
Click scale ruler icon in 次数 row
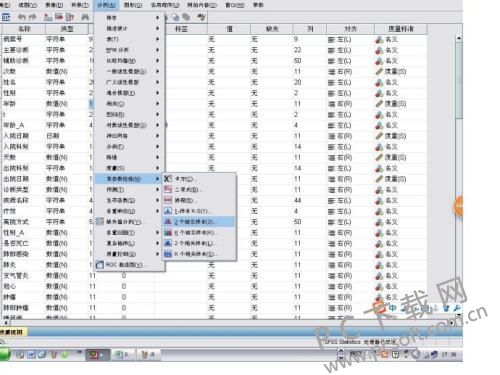(x=379, y=72)
